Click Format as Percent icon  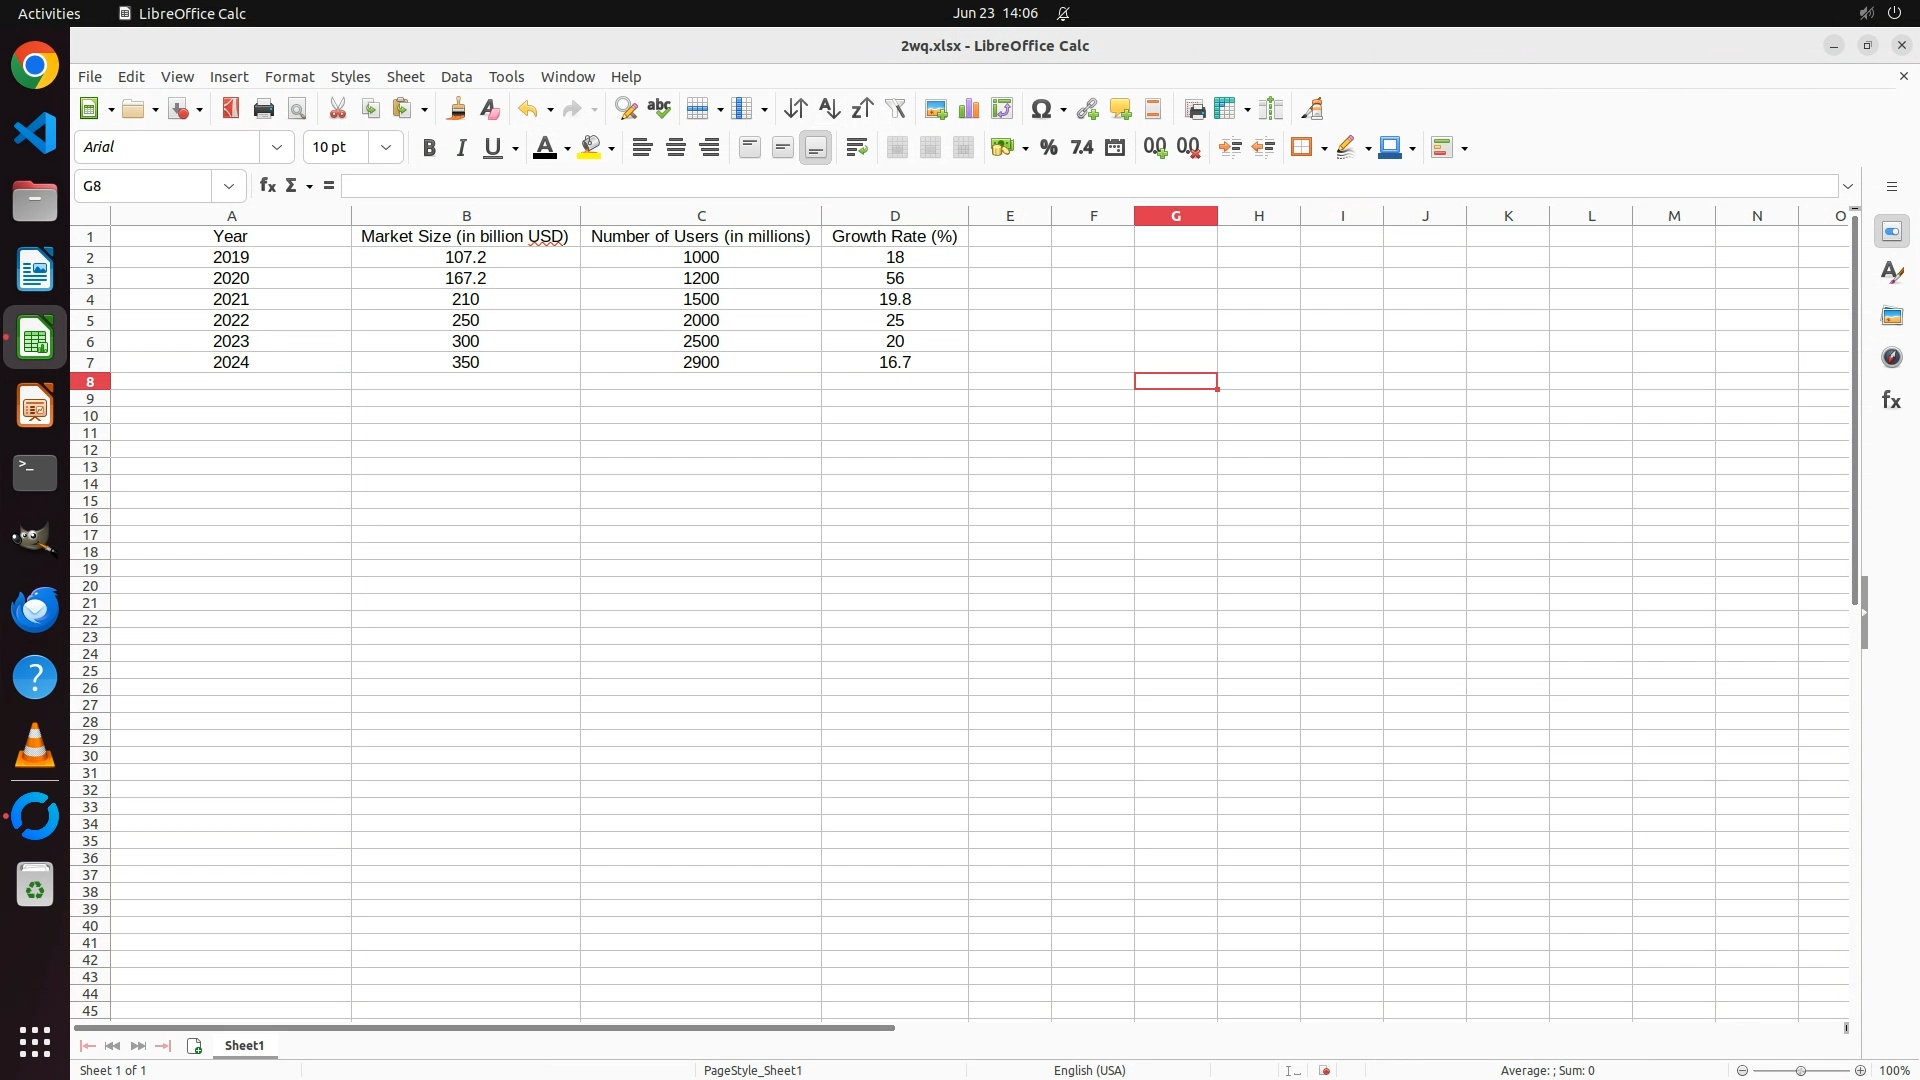[1048, 148]
